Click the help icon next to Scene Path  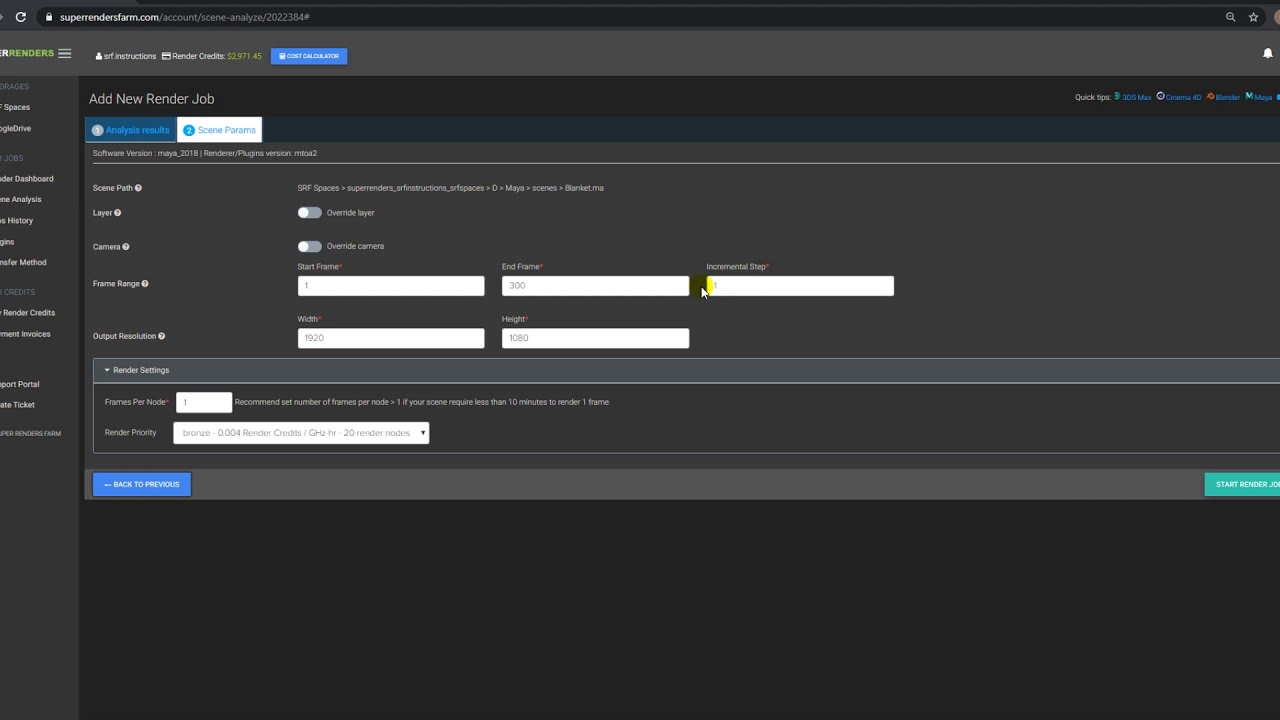pyautogui.click(x=138, y=188)
